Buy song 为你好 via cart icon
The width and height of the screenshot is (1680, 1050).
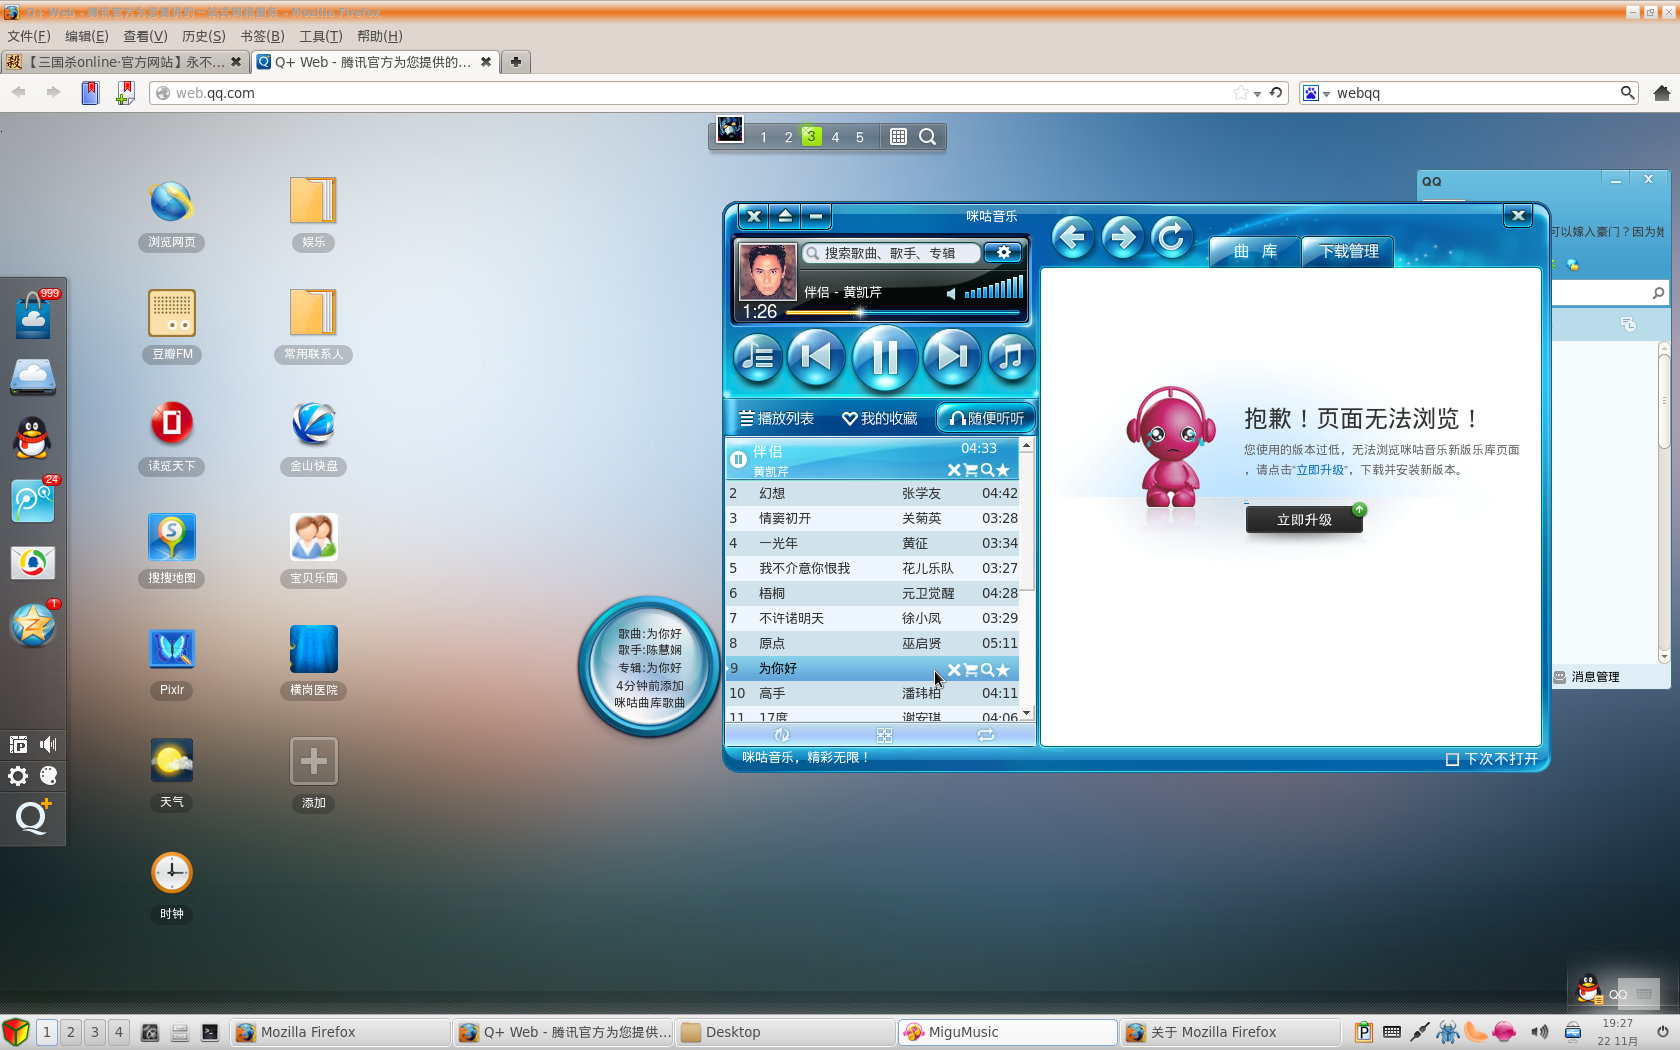pos(970,670)
